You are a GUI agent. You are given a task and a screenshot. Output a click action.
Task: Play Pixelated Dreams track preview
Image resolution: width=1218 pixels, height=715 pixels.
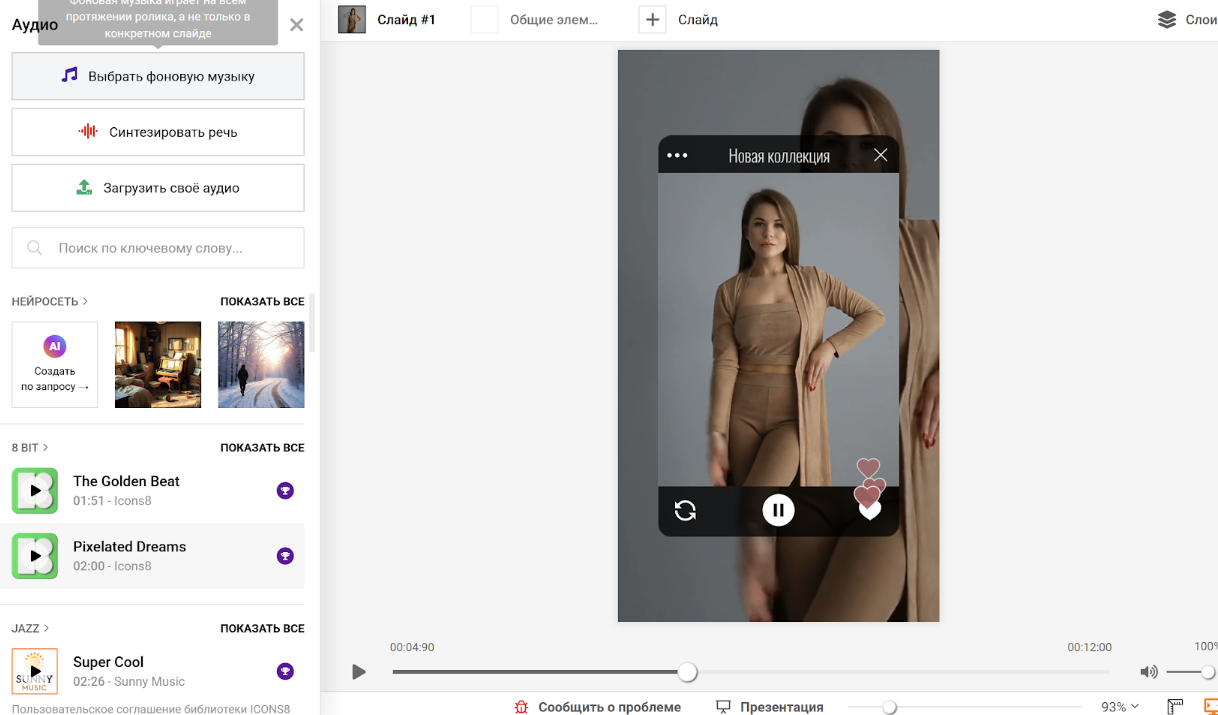pyautogui.click(x=35, y=556)
